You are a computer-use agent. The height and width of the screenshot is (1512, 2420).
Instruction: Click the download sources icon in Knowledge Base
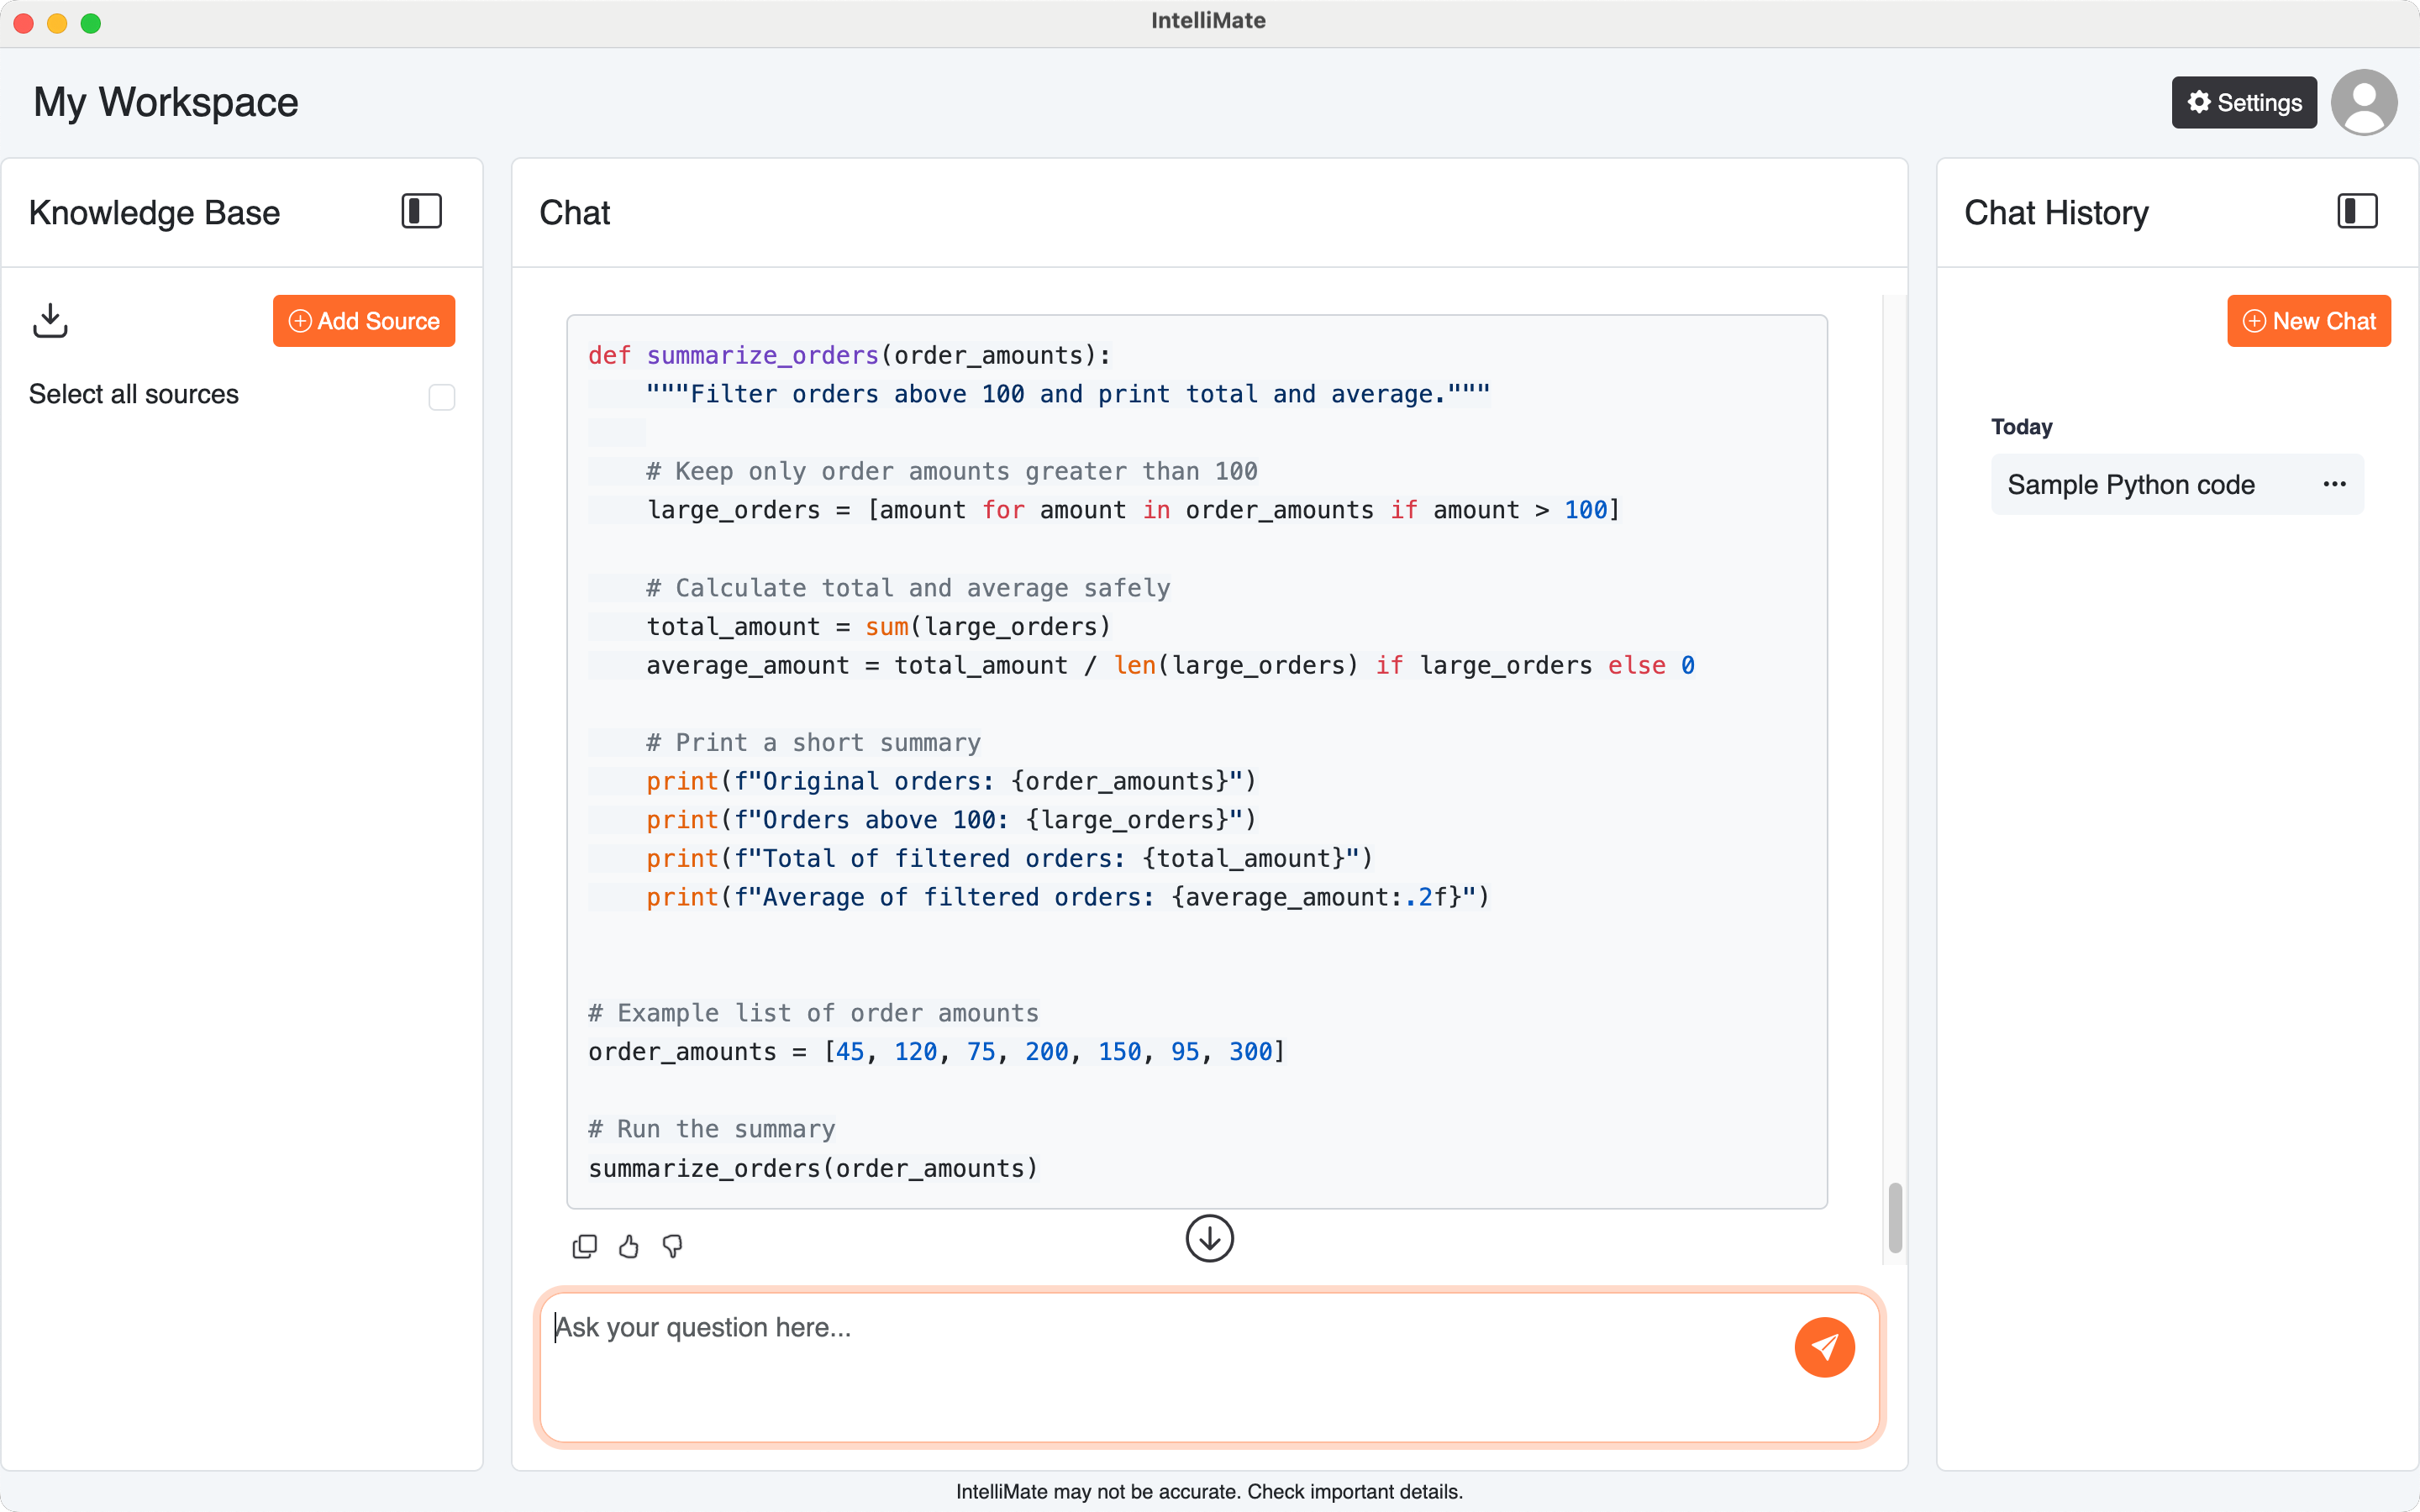(50, 320)
